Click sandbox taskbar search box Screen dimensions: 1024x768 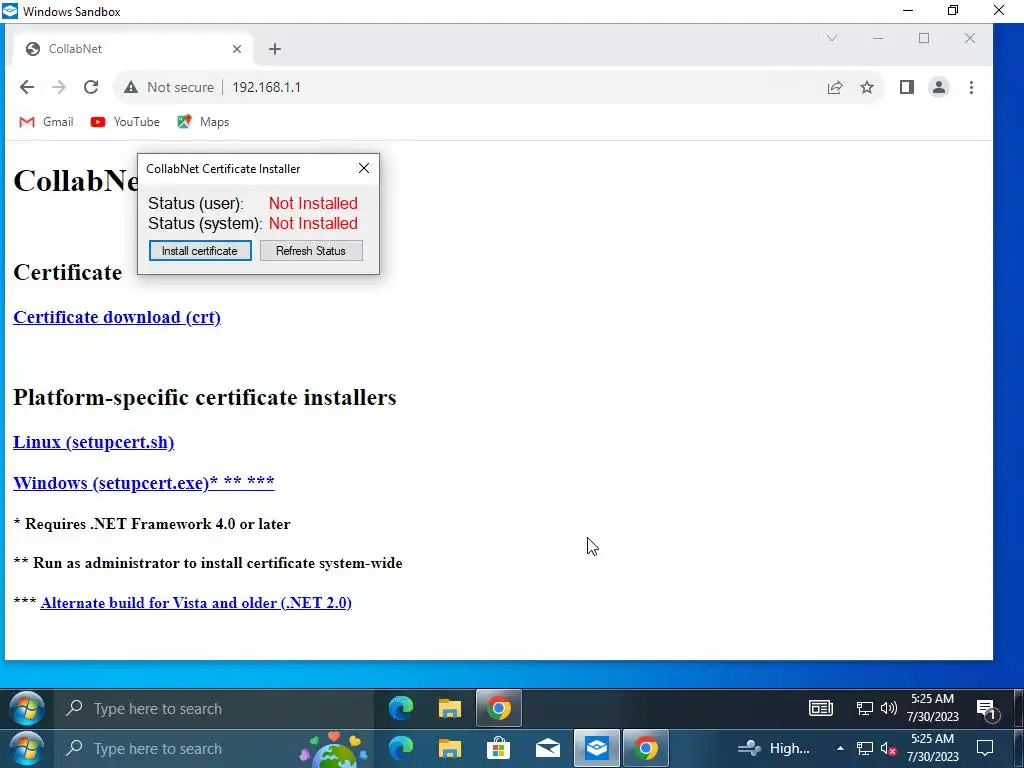pyautogui.click(x=214, y=709)
